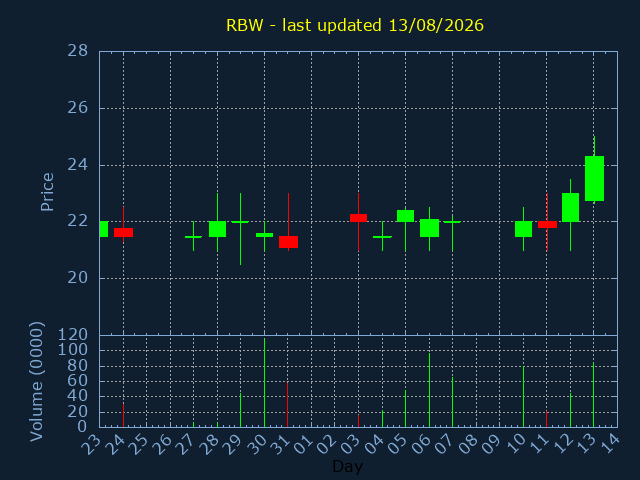Select the red candlestick on day 31
640x480 pixels.
pyautogui.click(x=288, y=242)
